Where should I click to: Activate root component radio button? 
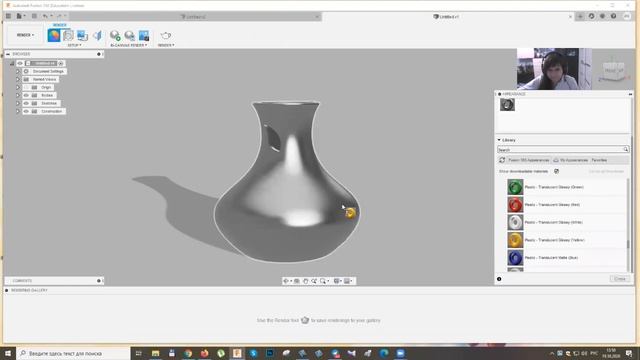coord(61,63)
